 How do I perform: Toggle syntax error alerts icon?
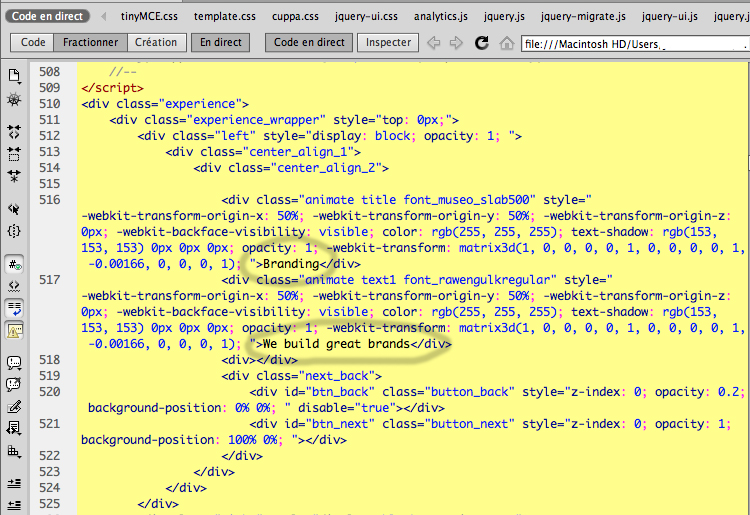pos(14,330)
